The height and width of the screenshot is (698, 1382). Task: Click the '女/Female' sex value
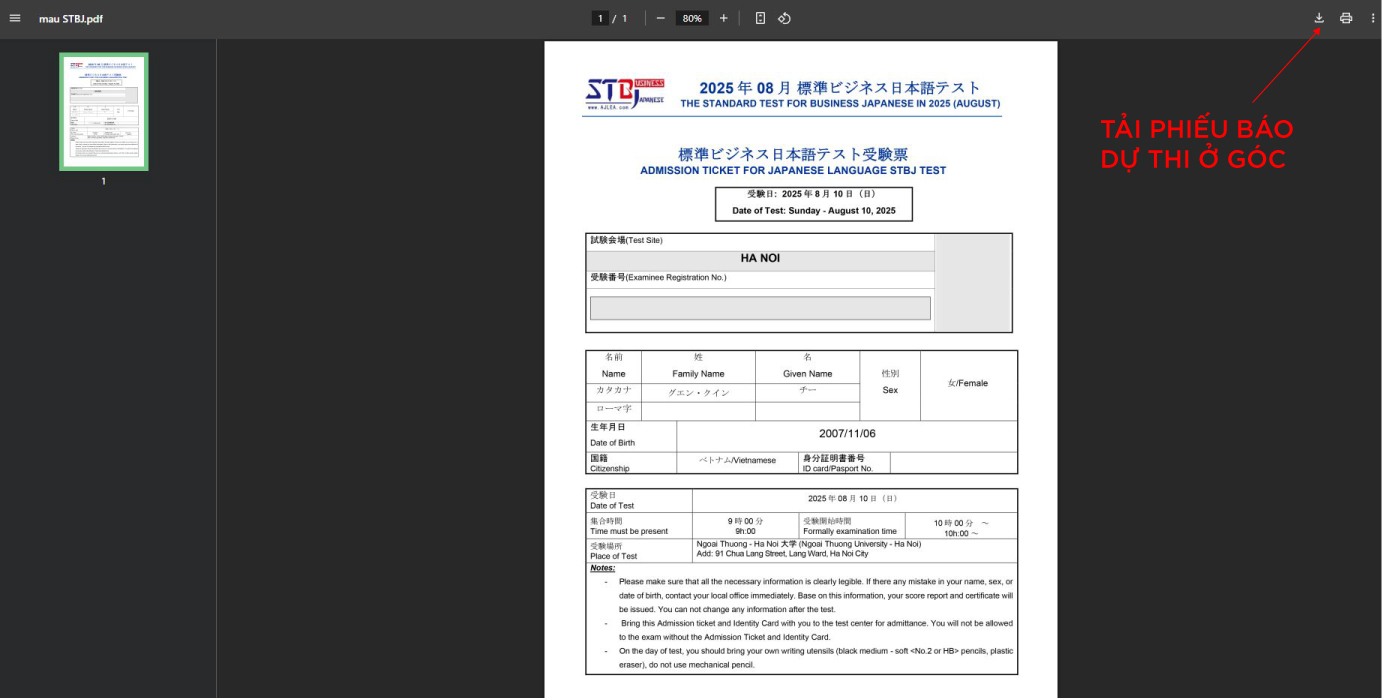[968, 383]
